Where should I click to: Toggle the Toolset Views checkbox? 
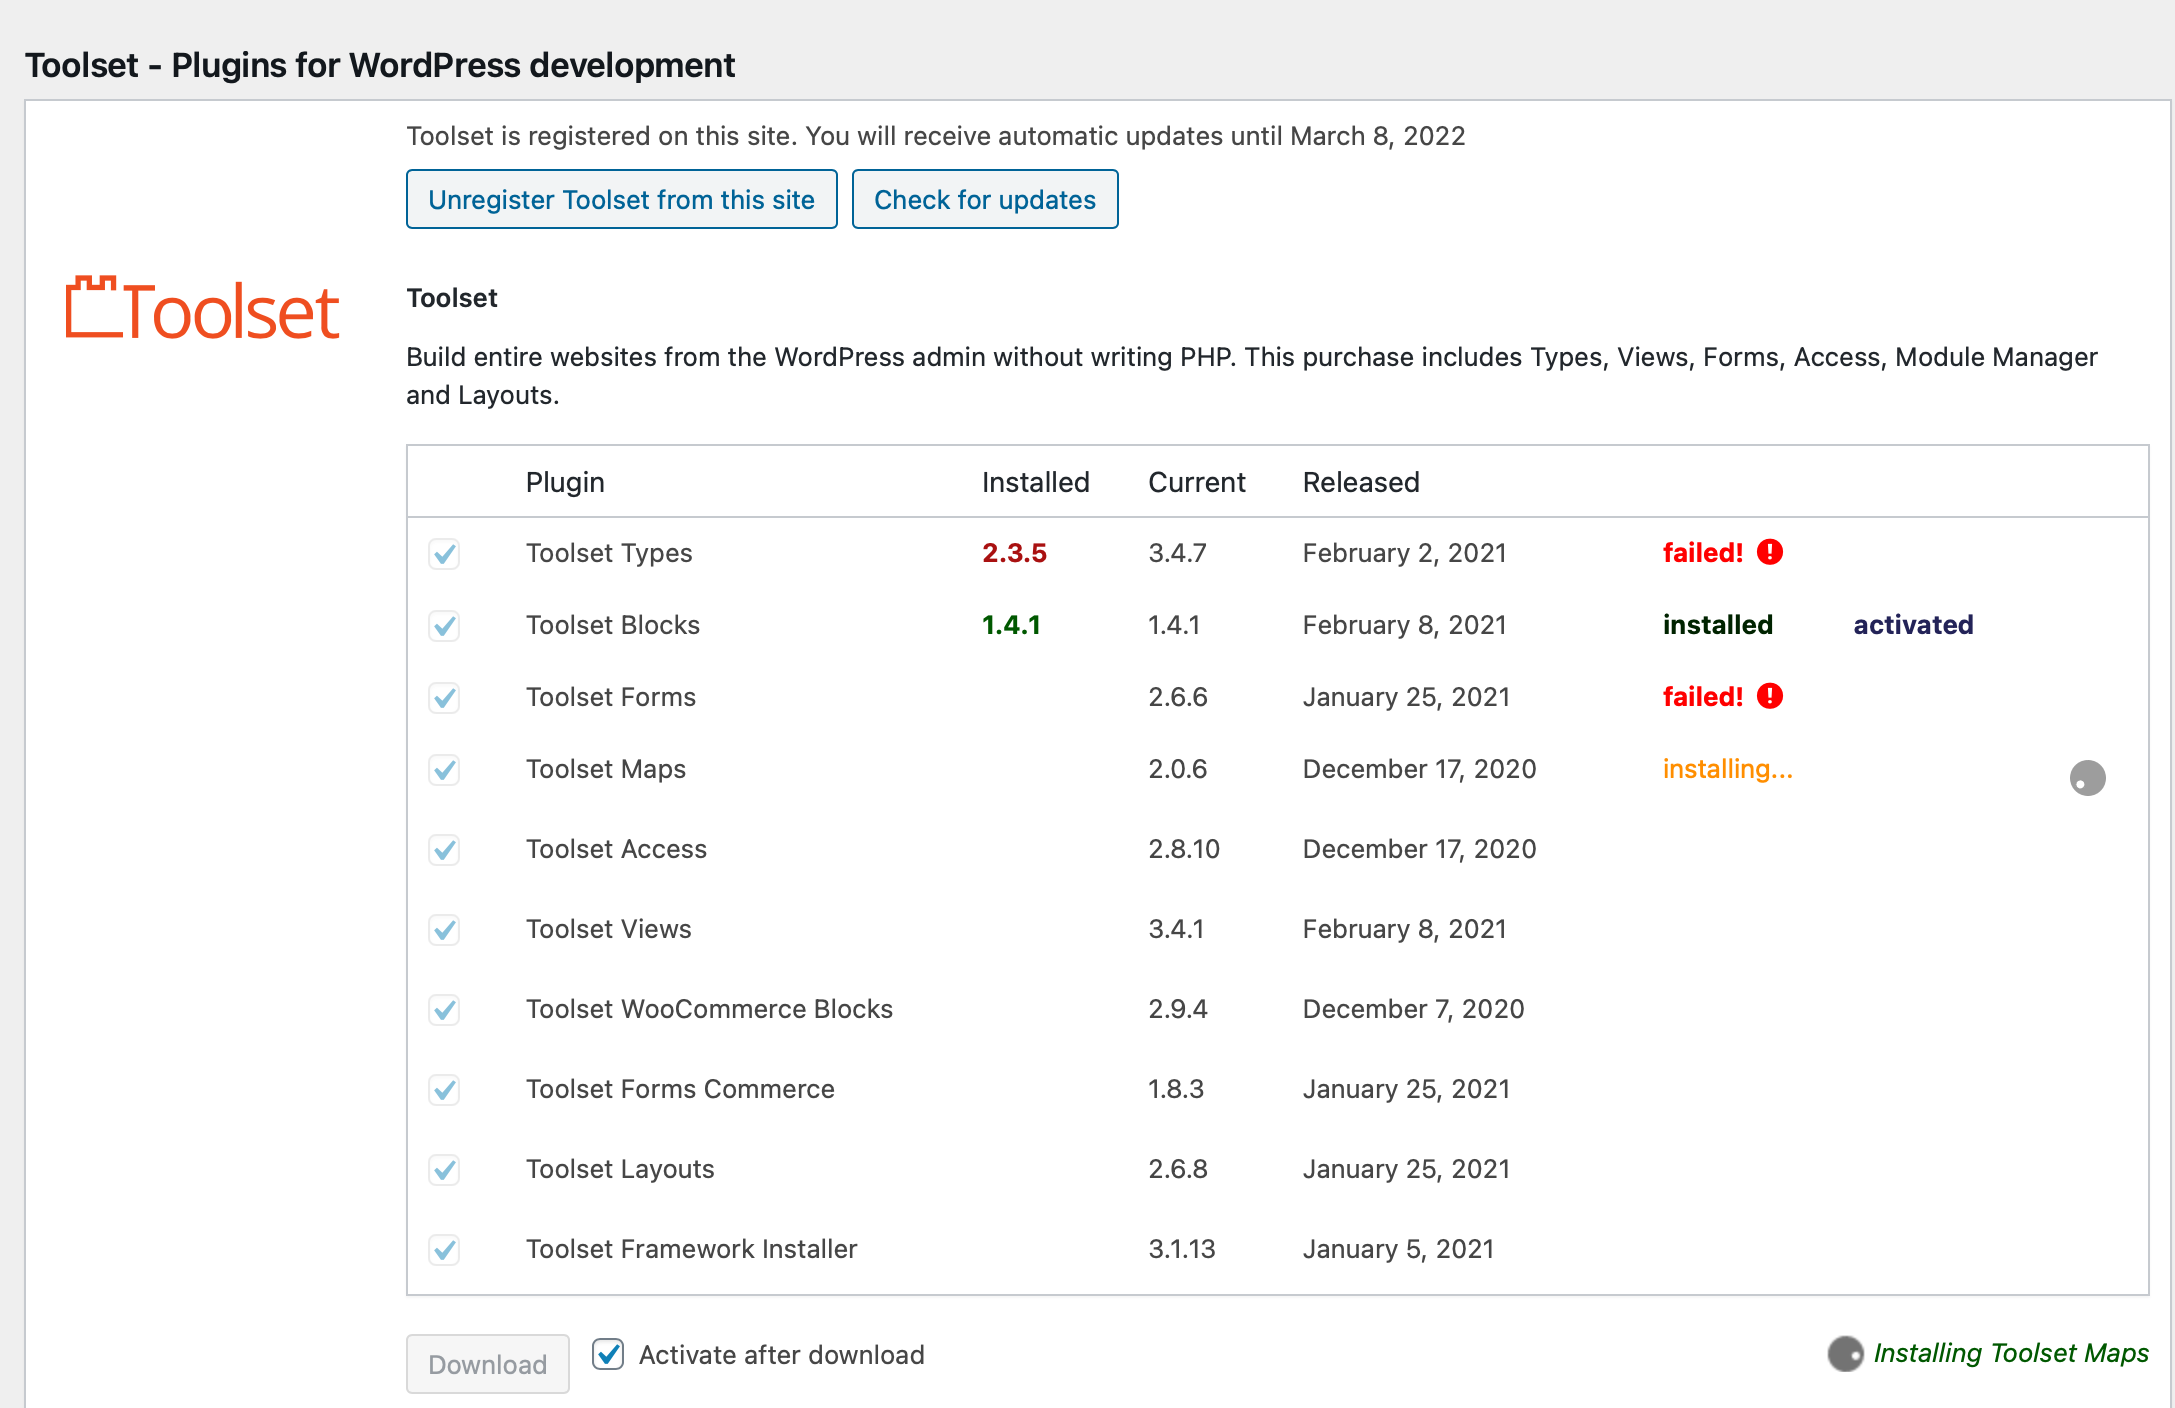coord(444,929)
